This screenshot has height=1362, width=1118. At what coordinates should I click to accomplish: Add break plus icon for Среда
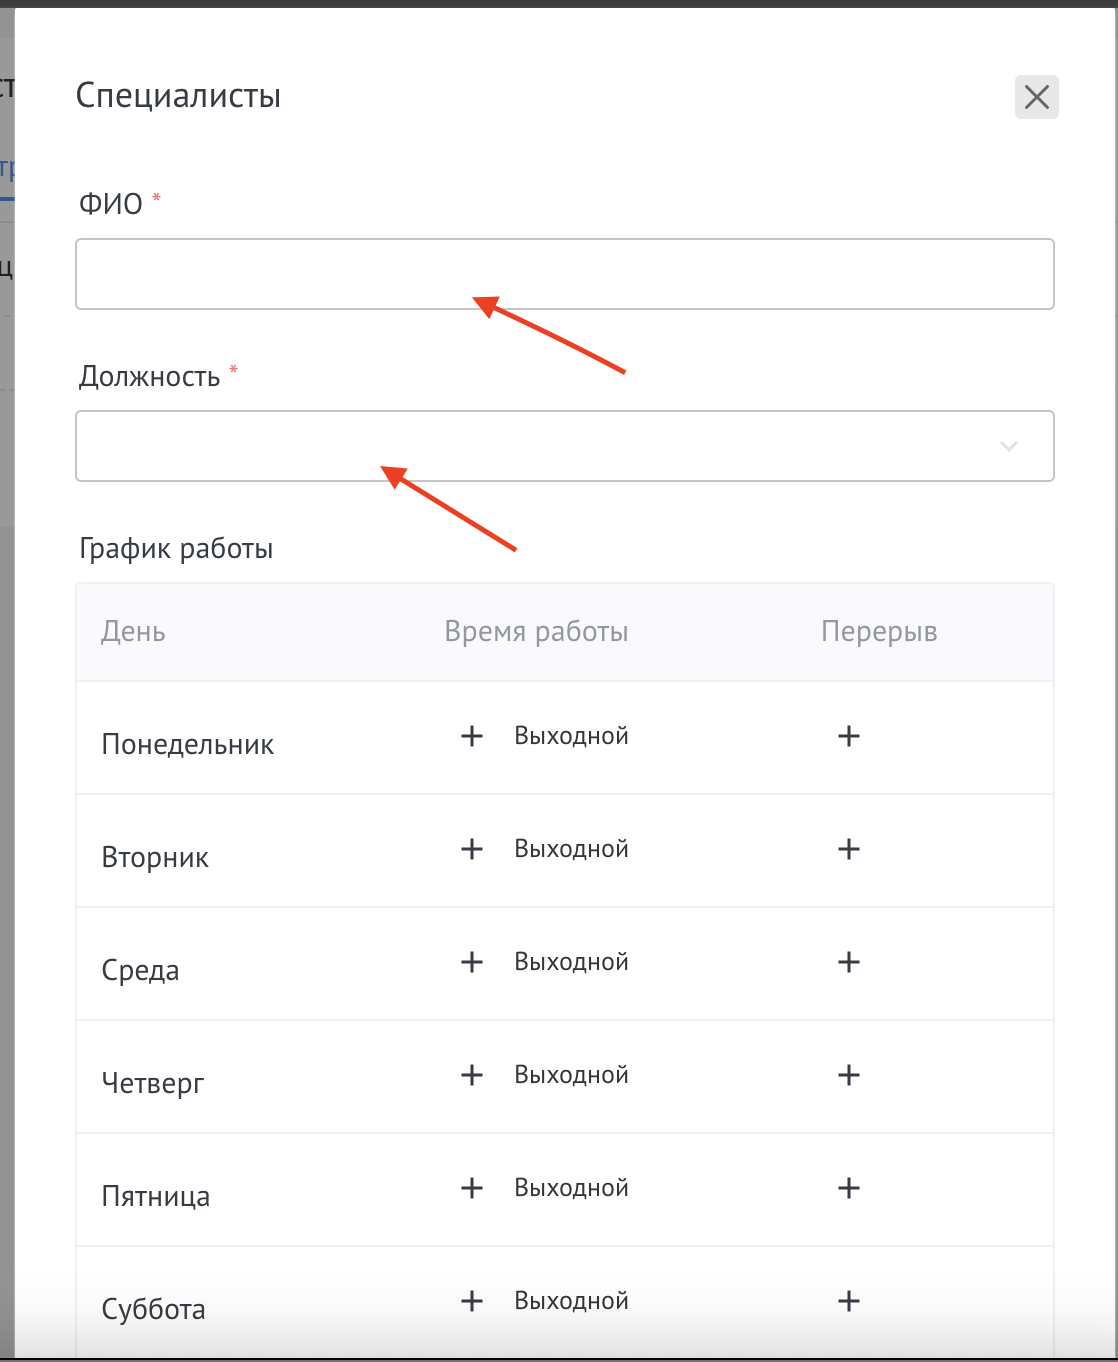(849, 963)
